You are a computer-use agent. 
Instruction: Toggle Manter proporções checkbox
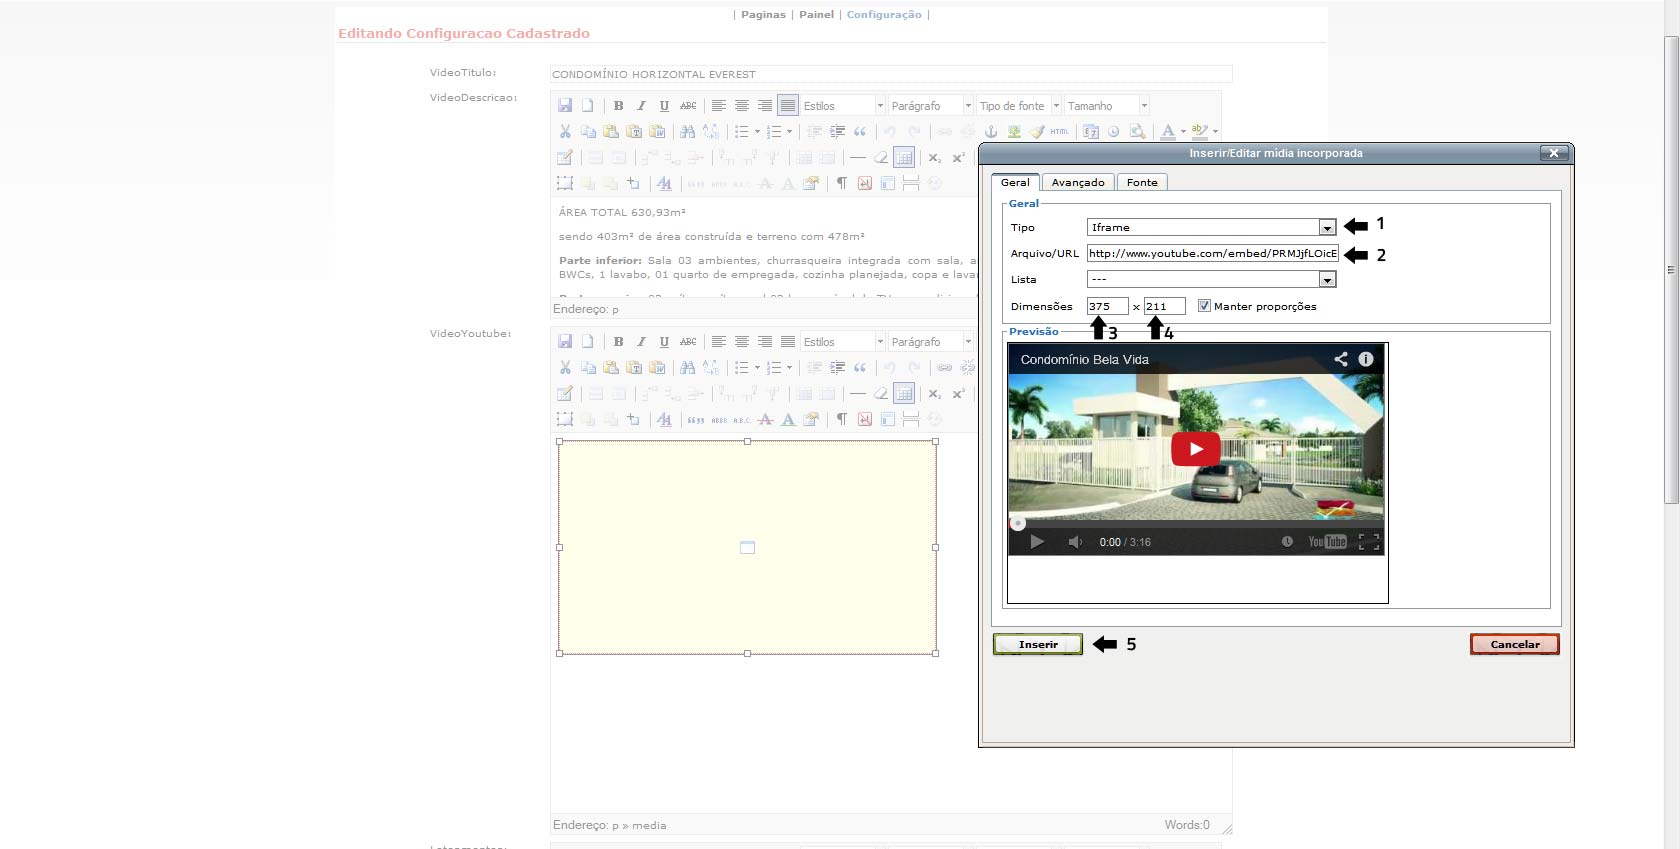point(1204,306)
